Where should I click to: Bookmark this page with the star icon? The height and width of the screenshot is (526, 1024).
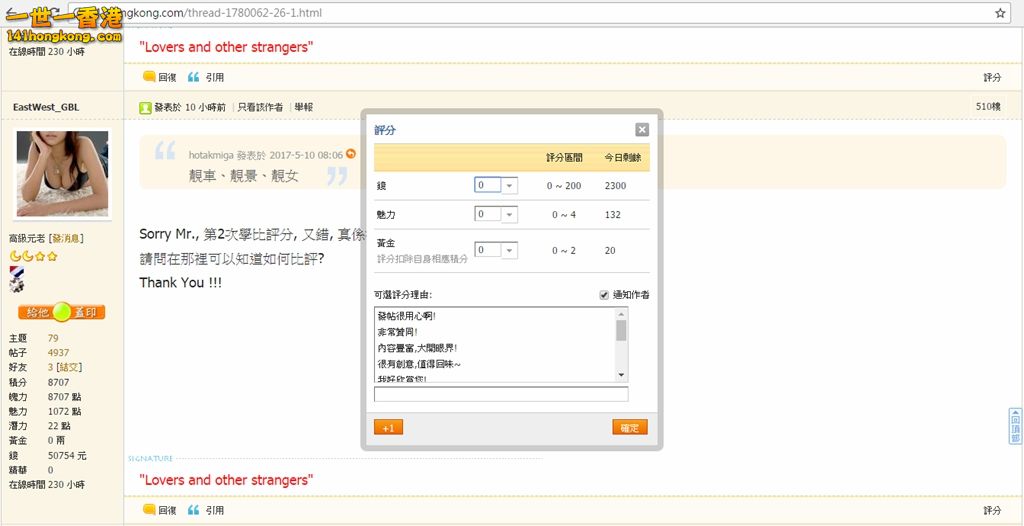point(1000,13)
